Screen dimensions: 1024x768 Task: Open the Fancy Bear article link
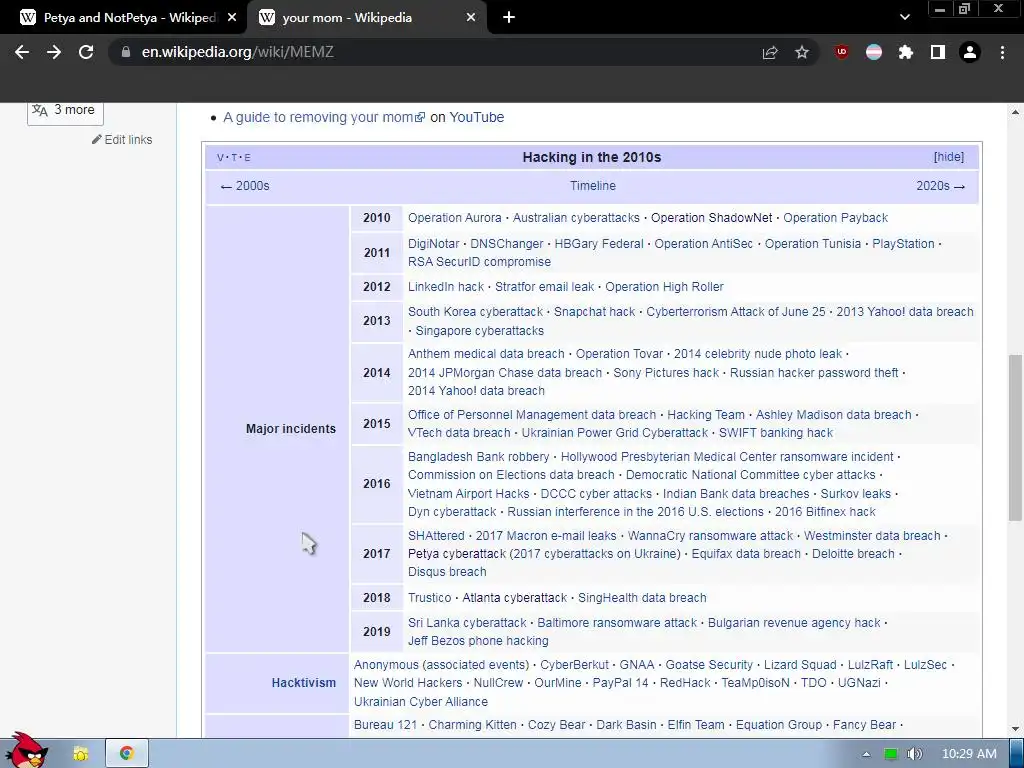[864, 725]
